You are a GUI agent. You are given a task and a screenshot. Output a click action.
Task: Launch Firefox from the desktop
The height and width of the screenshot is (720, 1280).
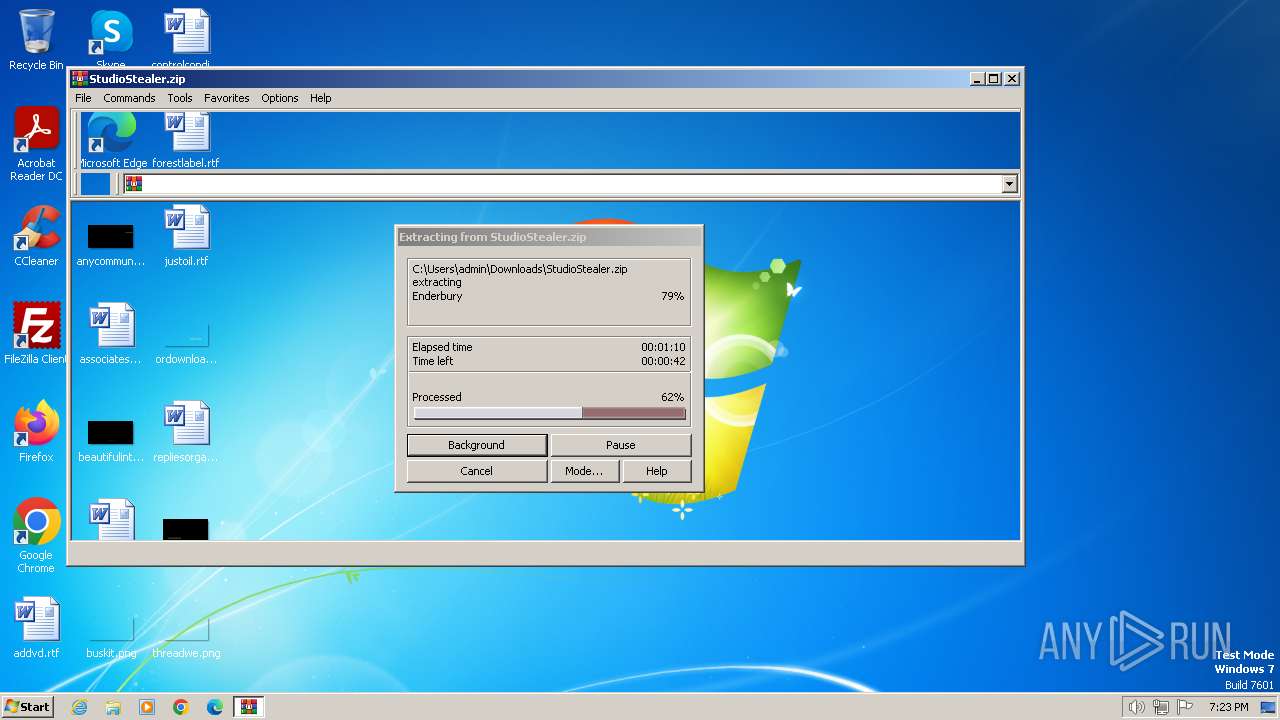(x=36, y=432)
